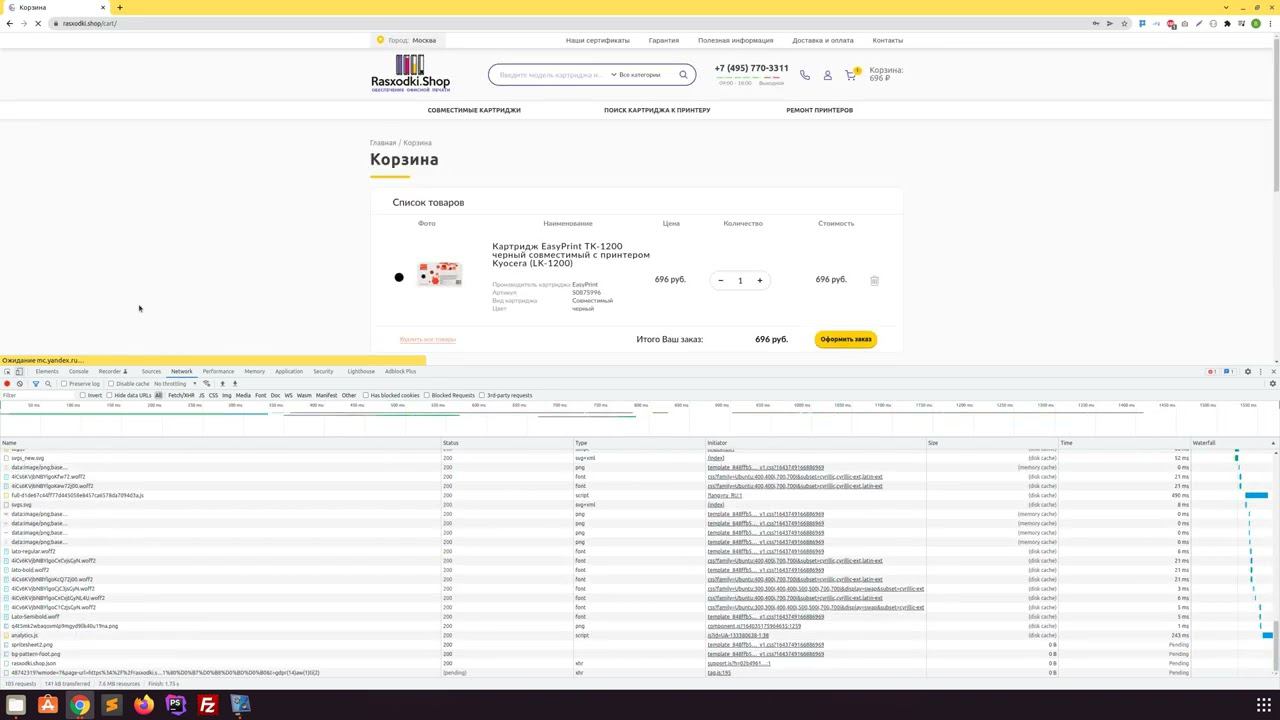Click the DevTools inspect element picker icon
Screen dimensions: 1280x720
click(x=7, y=372)
